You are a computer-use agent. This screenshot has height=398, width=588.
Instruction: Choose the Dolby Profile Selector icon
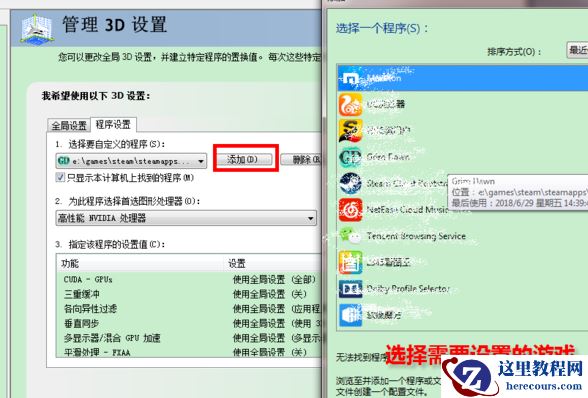point(351,289)
